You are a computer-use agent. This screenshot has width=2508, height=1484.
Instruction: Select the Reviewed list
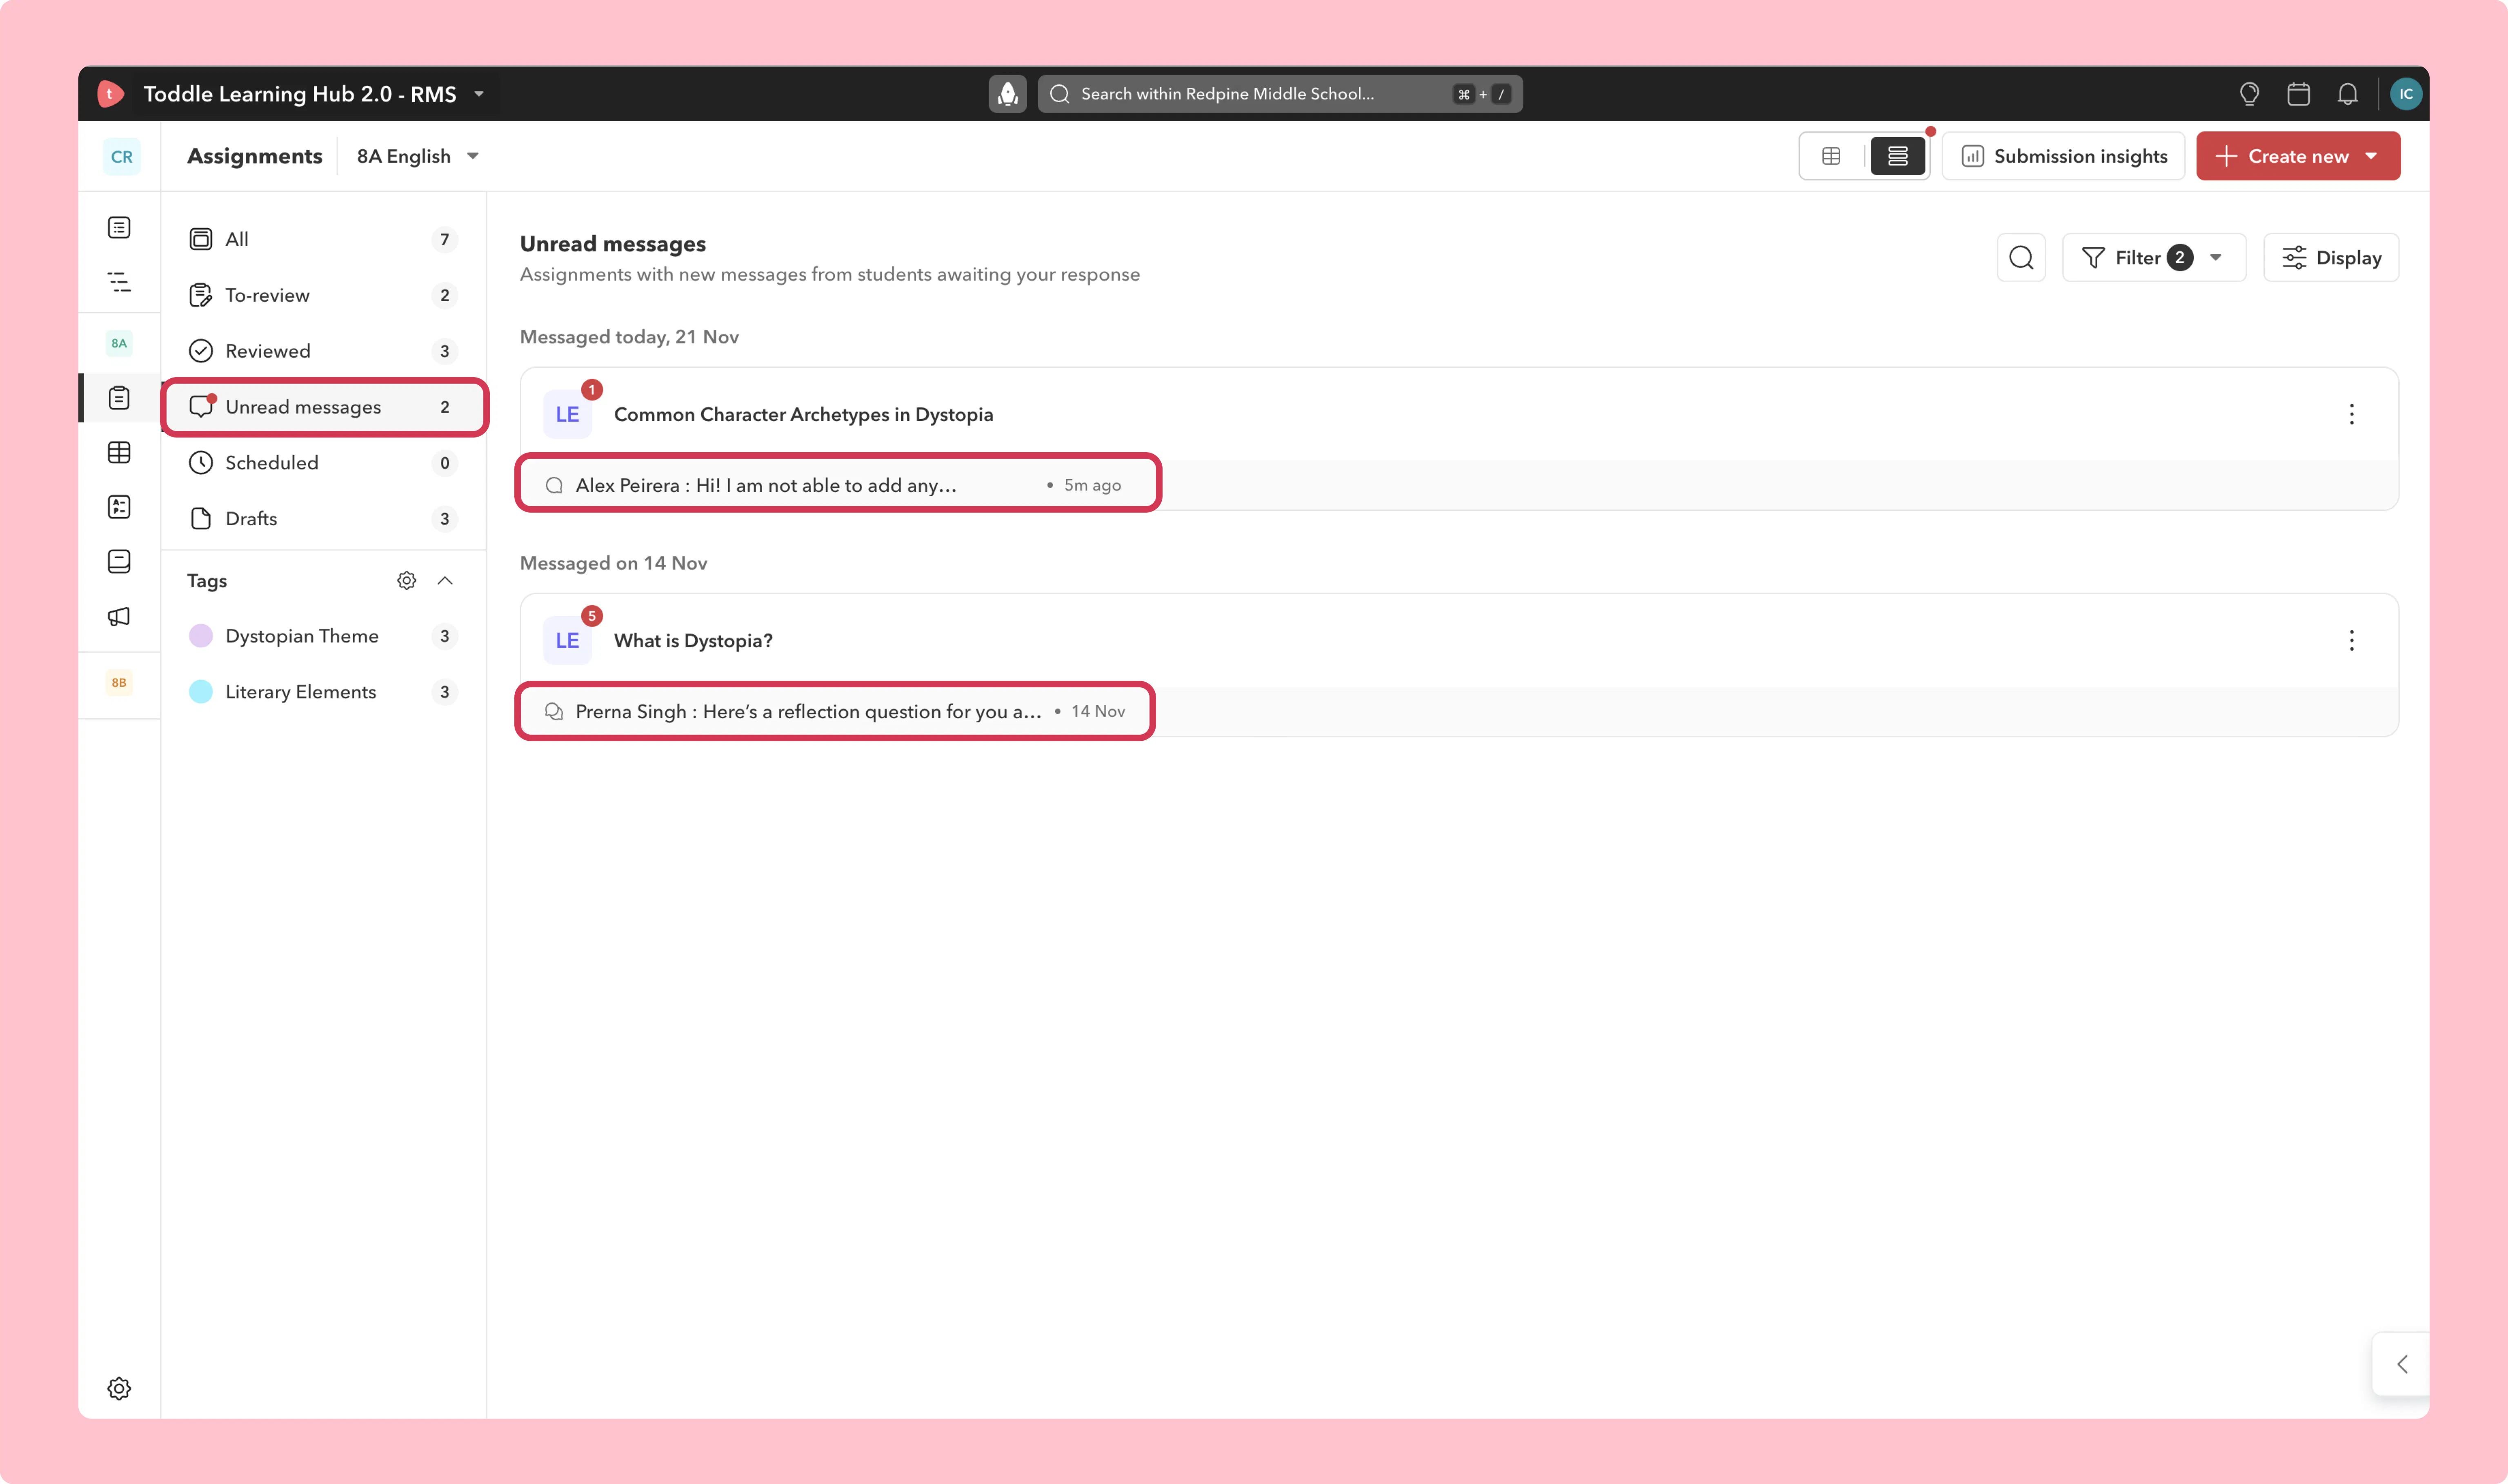click(323, 351)
